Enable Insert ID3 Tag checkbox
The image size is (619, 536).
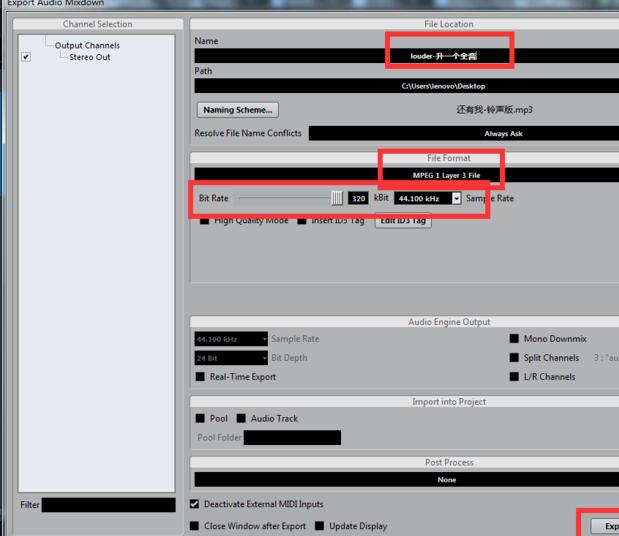(x=302, y=221)
